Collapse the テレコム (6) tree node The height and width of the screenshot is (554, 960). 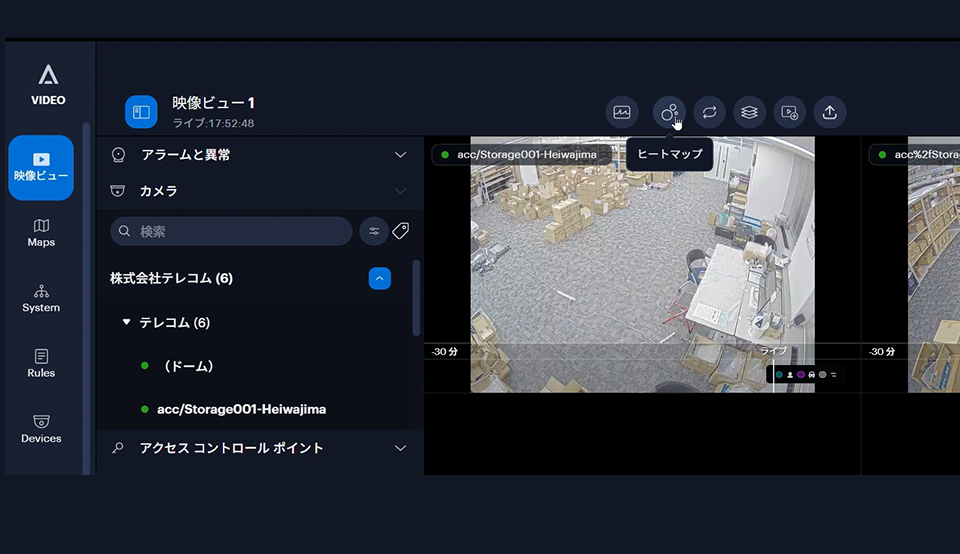click(x=126, y=322)
